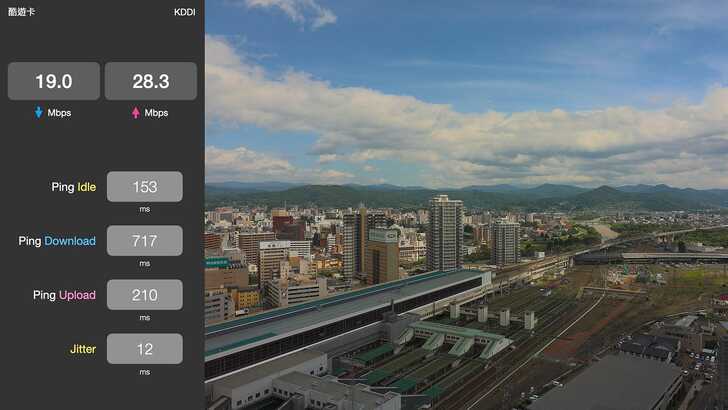Click the ms unit under 12
The image size is (728, 410).
[x=145, y=372]
